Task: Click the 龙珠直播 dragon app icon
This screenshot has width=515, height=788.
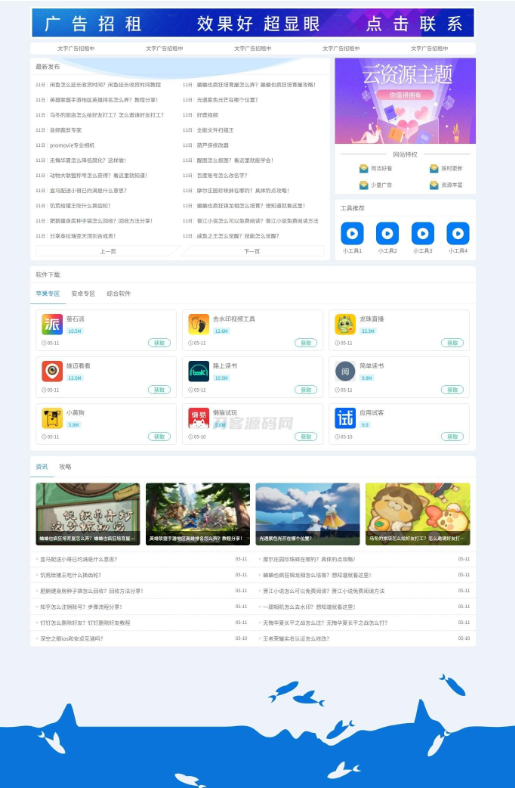Action: (x=345, y=324)
